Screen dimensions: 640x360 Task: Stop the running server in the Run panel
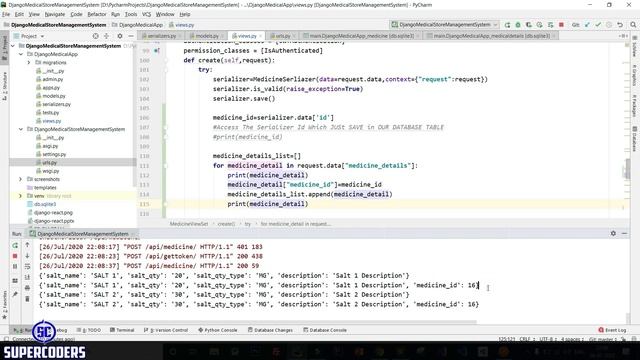tap(15, 256)
